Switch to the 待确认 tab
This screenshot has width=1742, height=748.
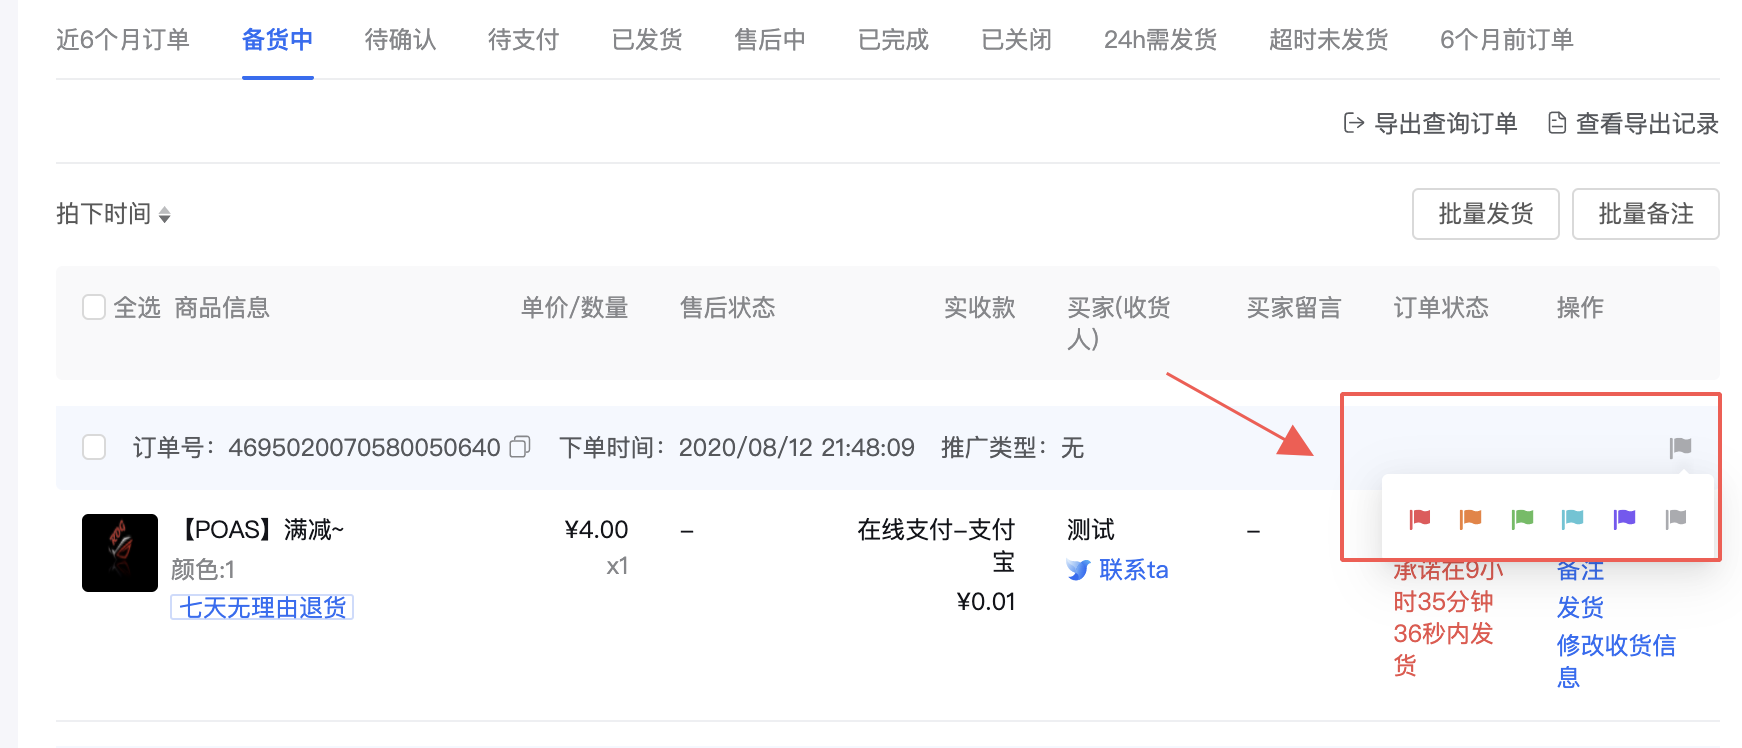400,40
